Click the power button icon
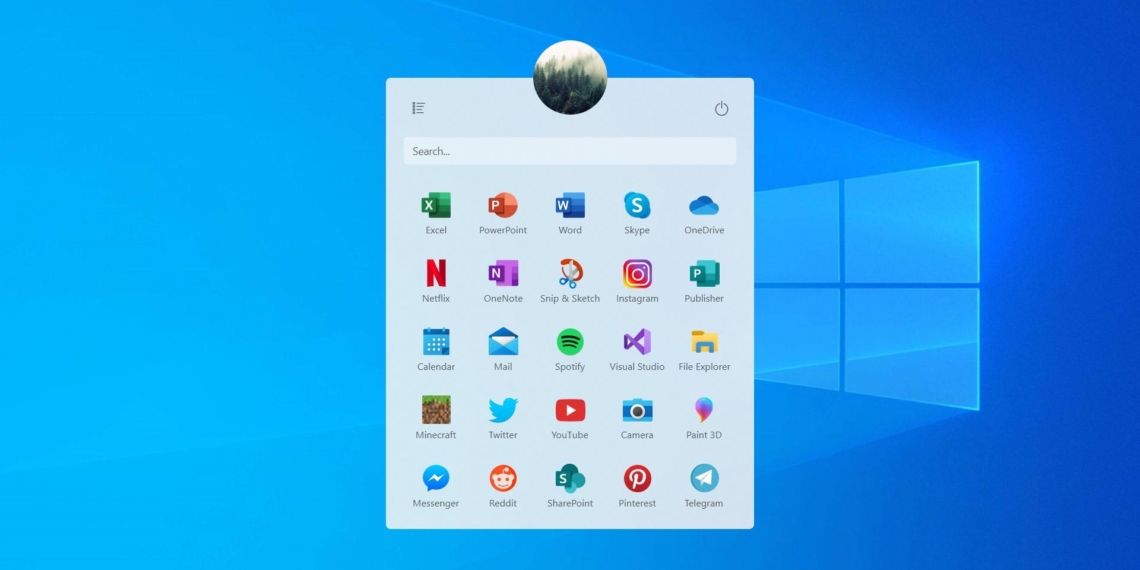 (x=721, y=109)
